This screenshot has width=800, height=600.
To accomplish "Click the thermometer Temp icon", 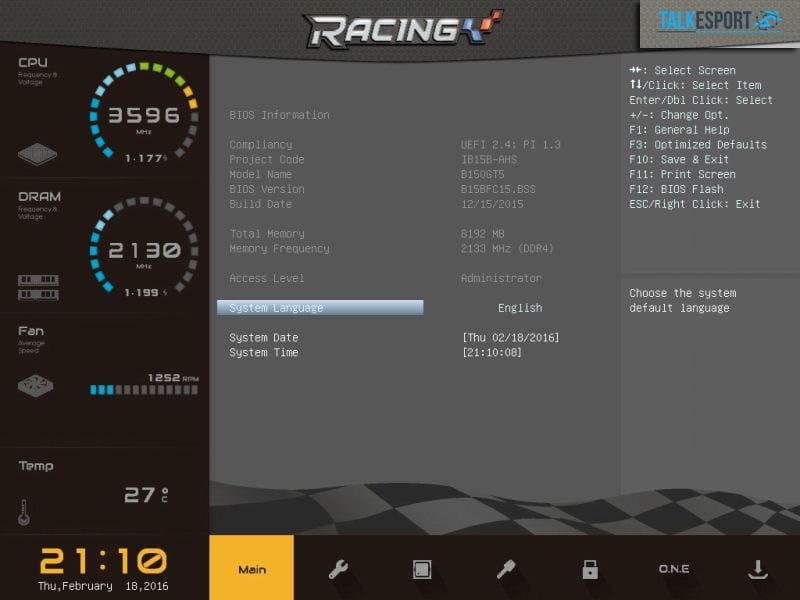I will click(x=24, y=512).
